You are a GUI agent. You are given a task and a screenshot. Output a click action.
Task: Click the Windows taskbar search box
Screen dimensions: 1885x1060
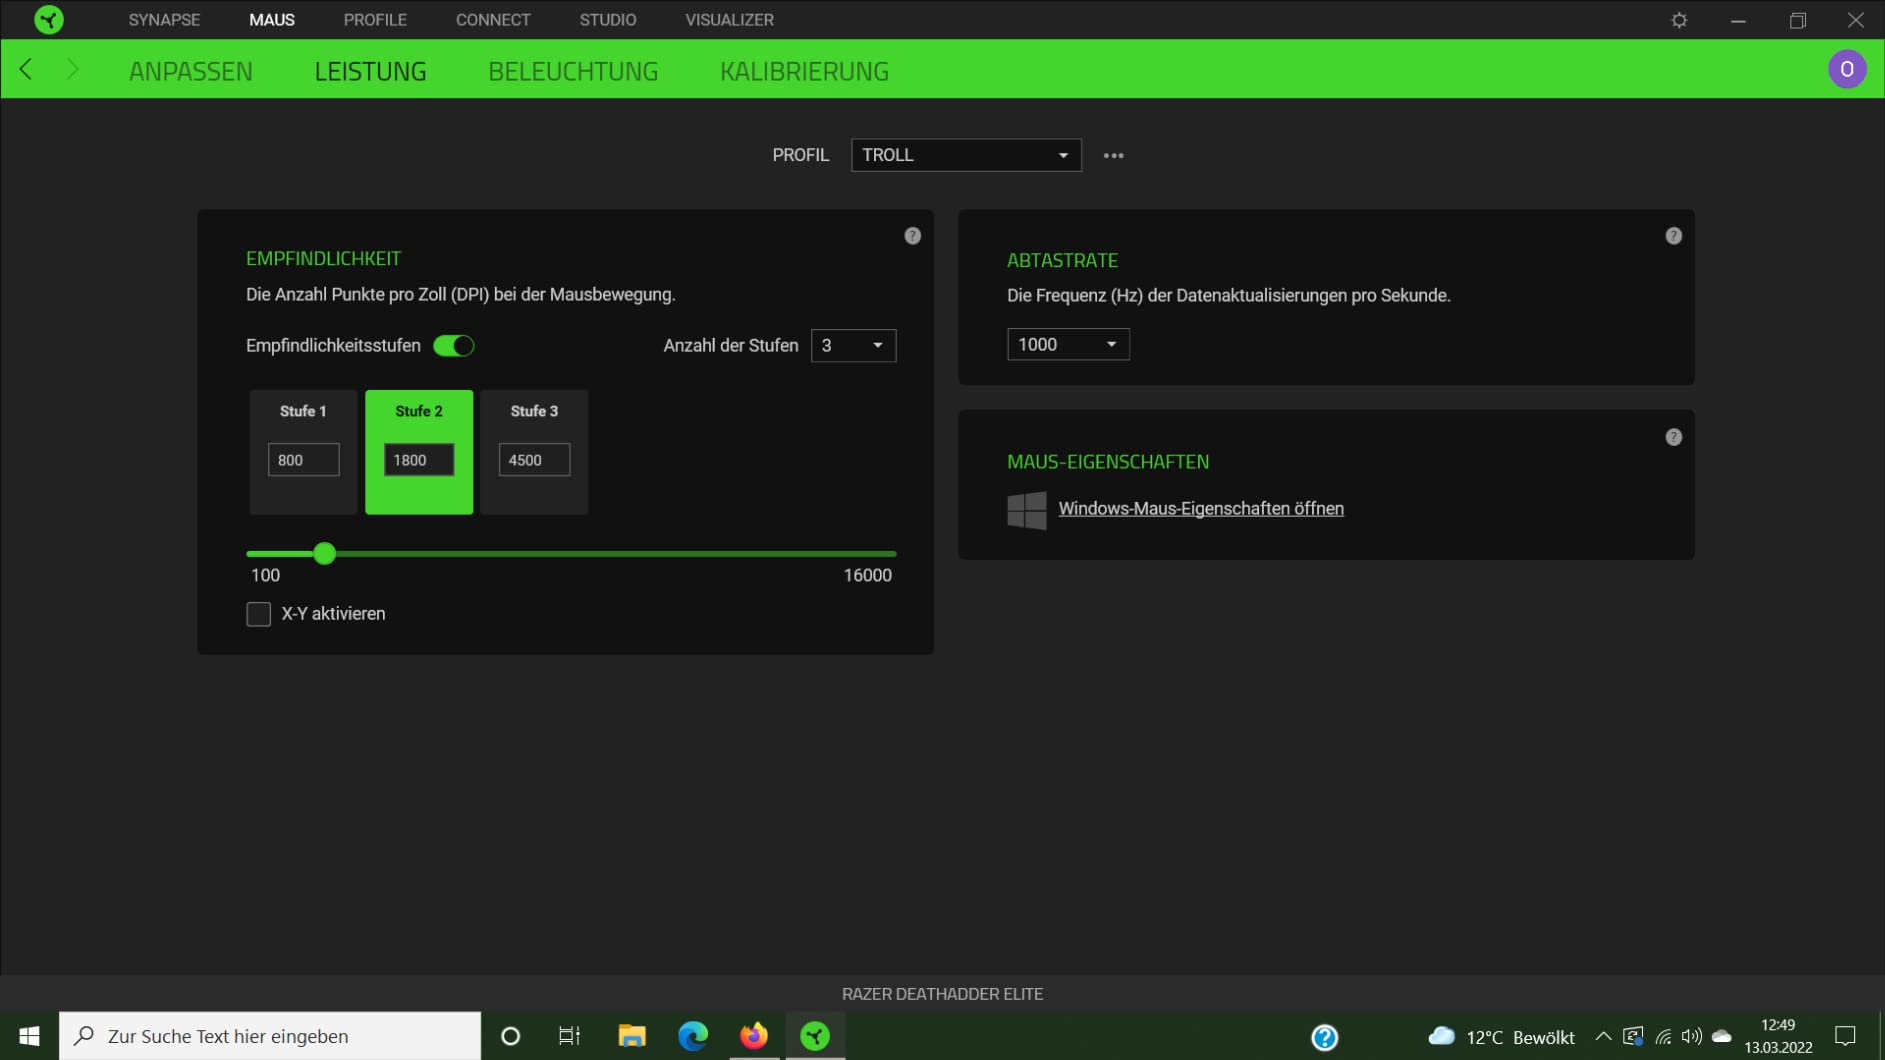point(270,1036)
